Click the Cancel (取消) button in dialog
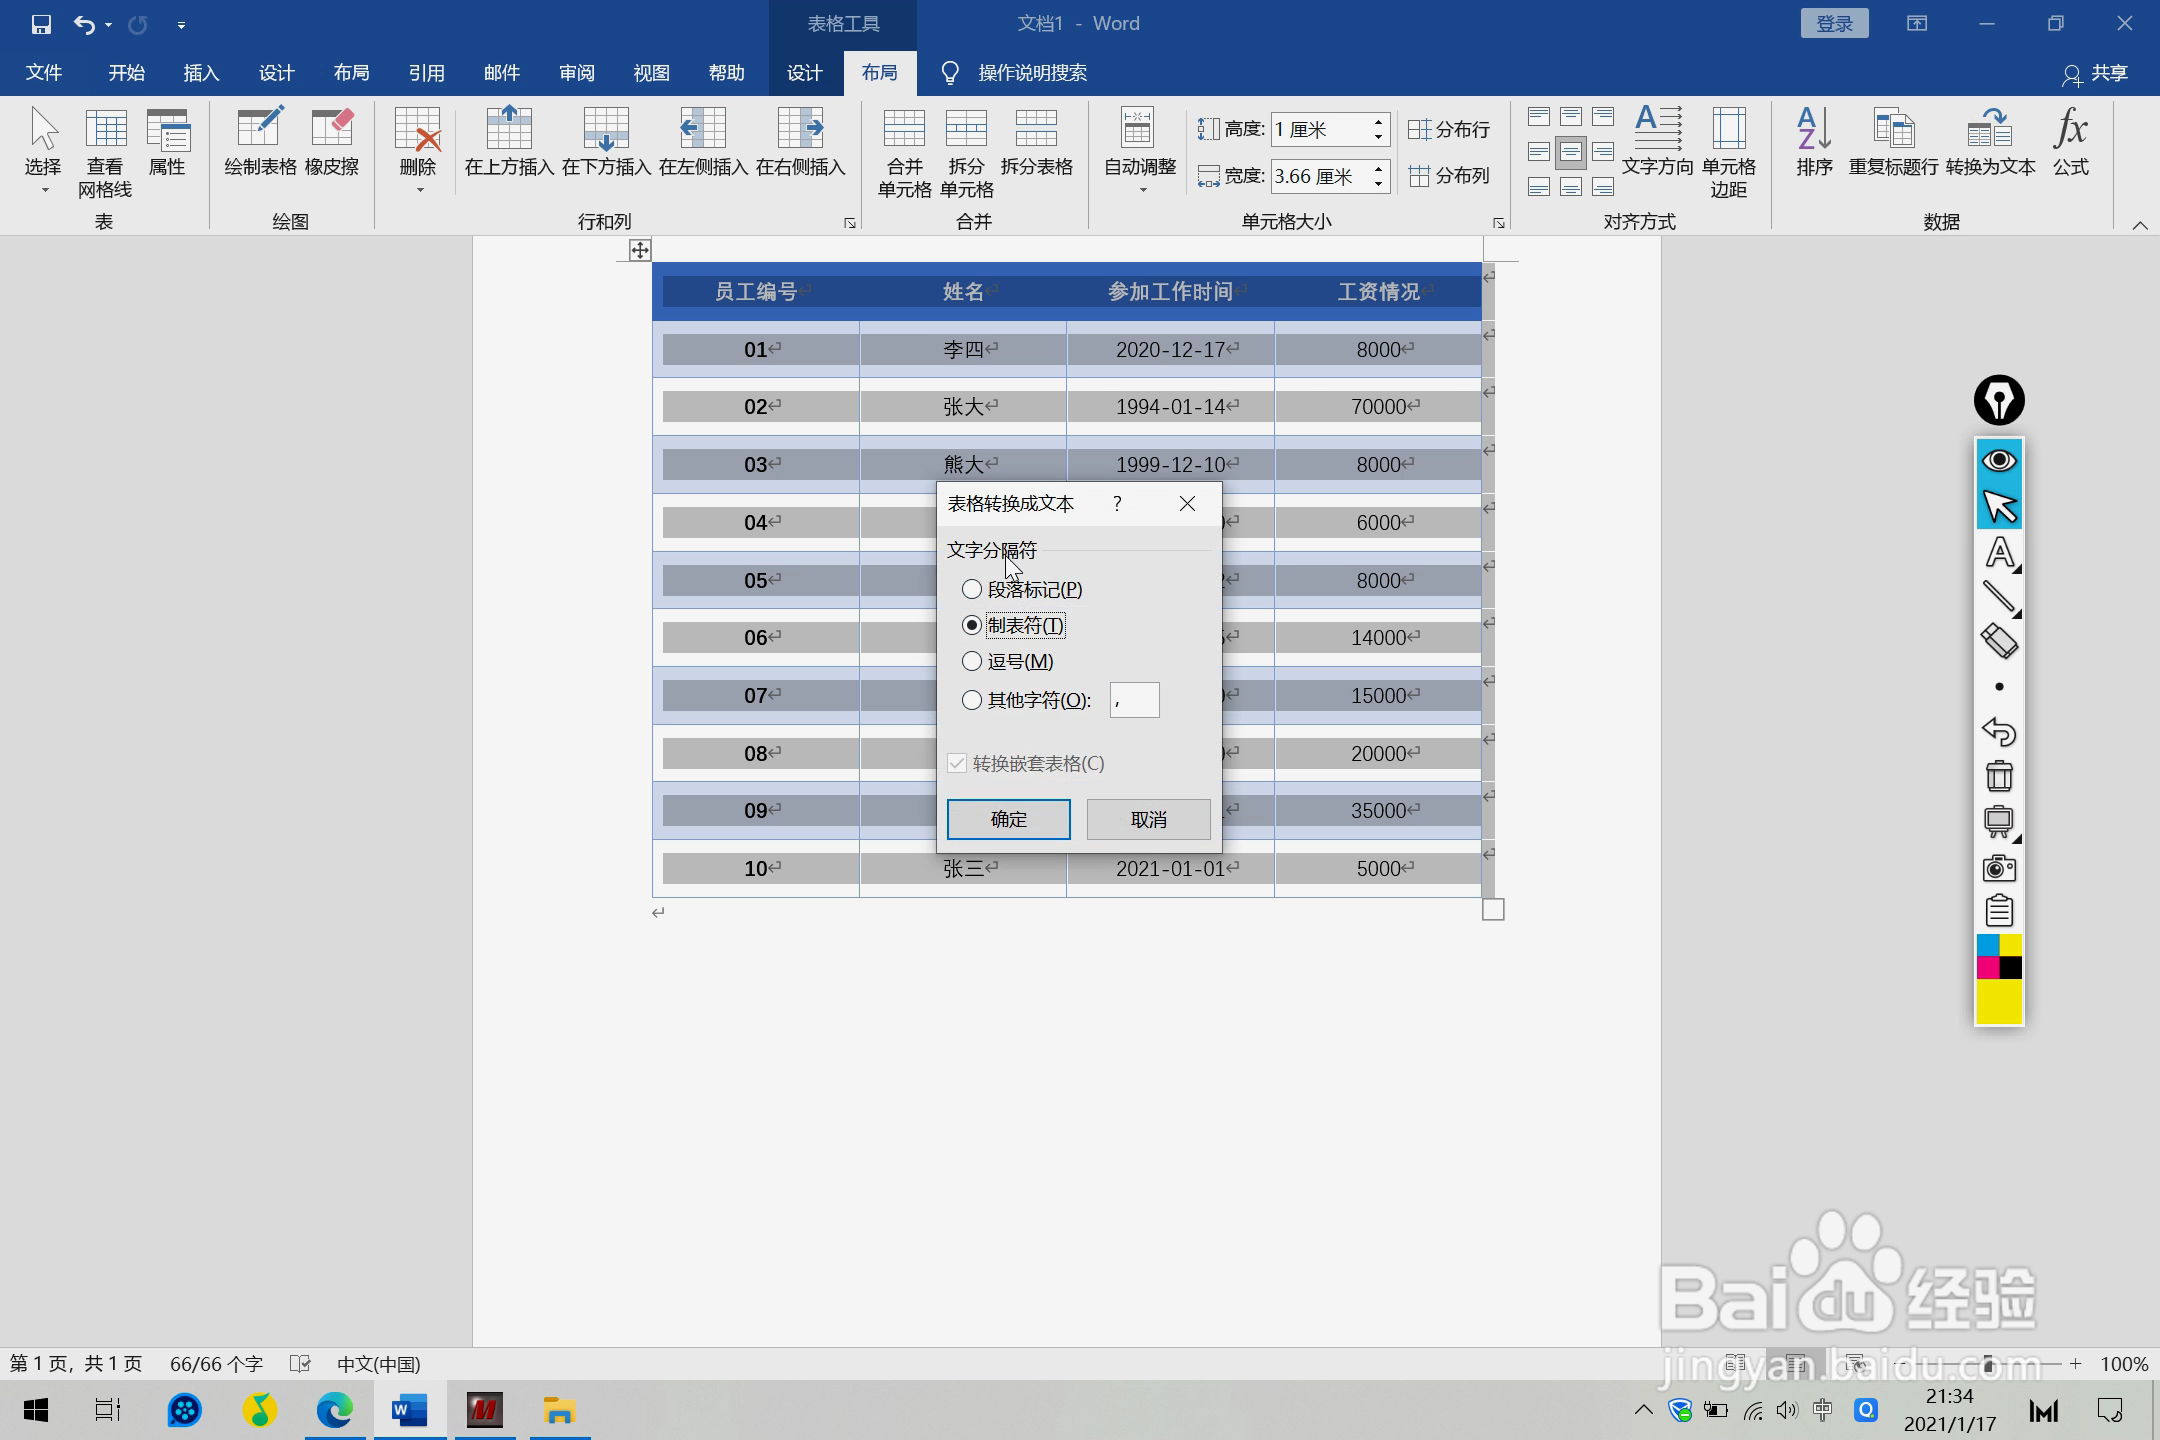This screenshot has height=1440, width=2160. click(x=1148, y=820)
